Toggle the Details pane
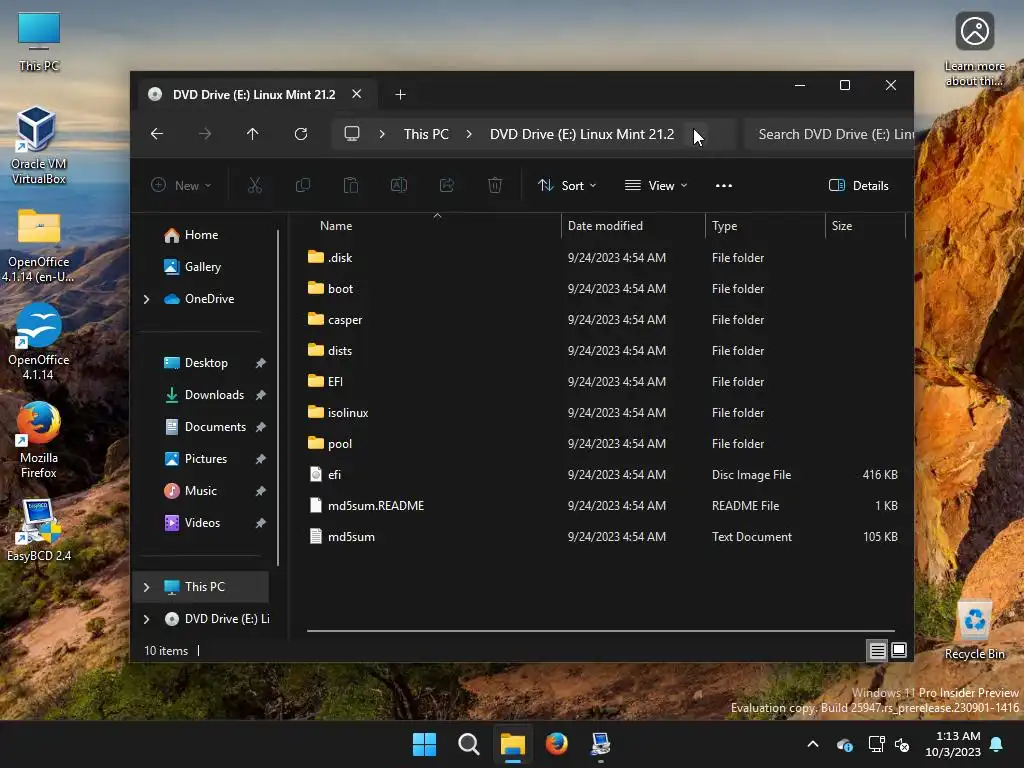This screenshot has height=768, width=1024. point(858,185)
